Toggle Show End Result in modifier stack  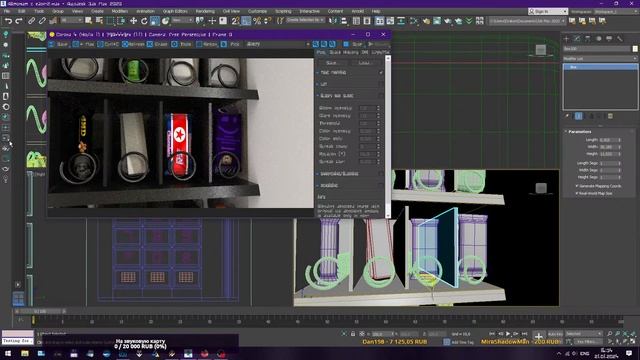tap(578, 116)
